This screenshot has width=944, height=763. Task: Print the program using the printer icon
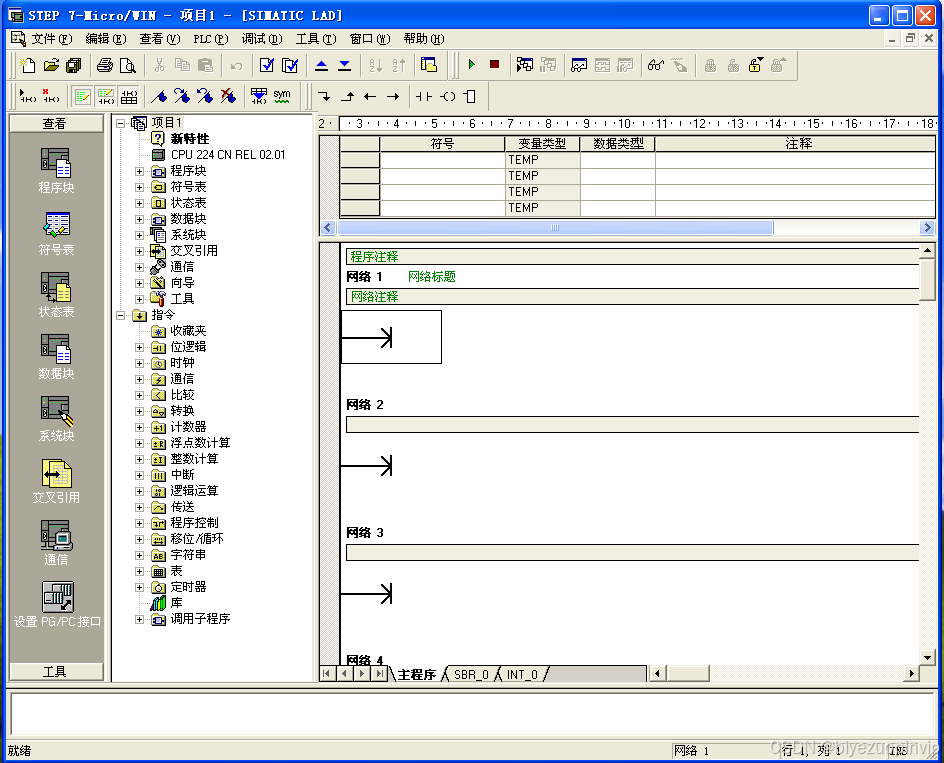[x=105, y=65]
